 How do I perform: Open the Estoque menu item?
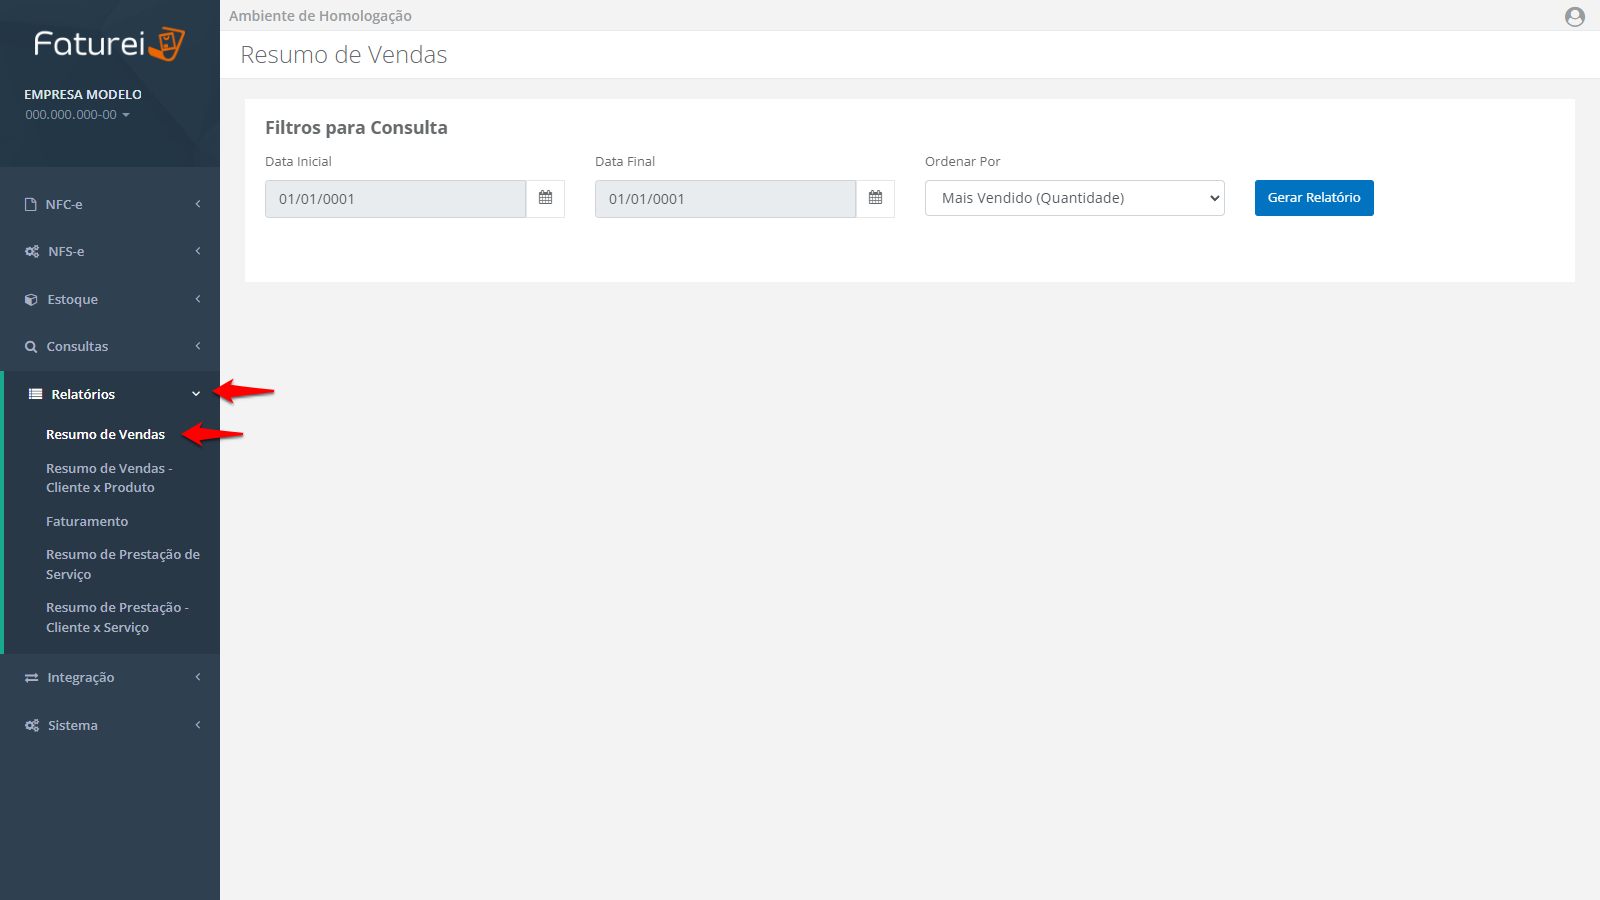[110, 299]
